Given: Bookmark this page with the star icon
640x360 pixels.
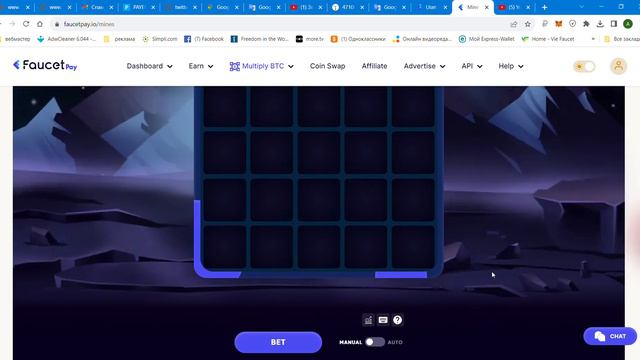Looking at the screenshot, I should pos(527,24).
